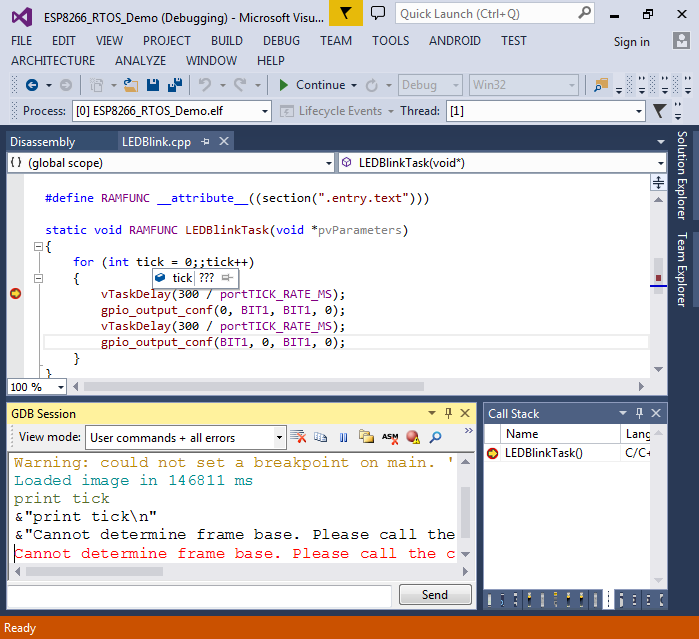Click the breakpoint warning icon in GDB toolbar
This screenshot has width=699, height=639.
(413, 437)
